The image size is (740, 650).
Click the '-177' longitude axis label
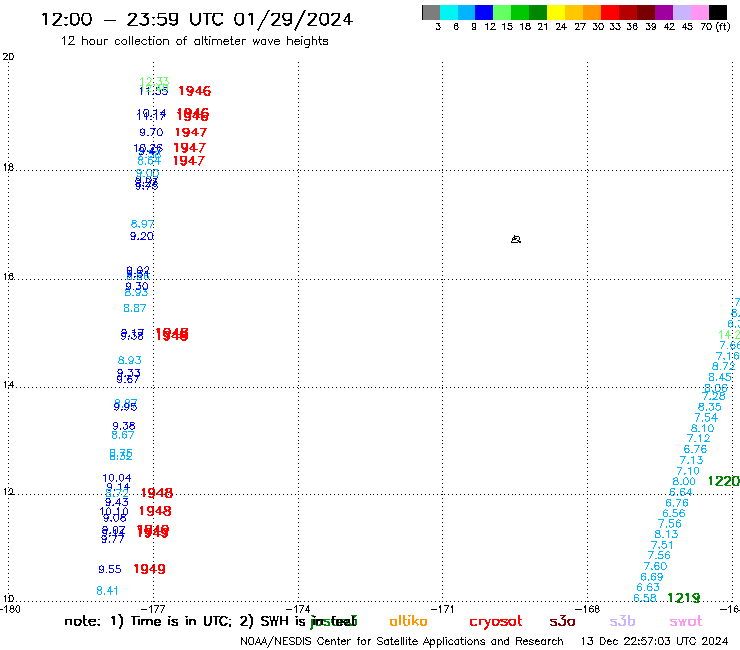tap(154, 609)
